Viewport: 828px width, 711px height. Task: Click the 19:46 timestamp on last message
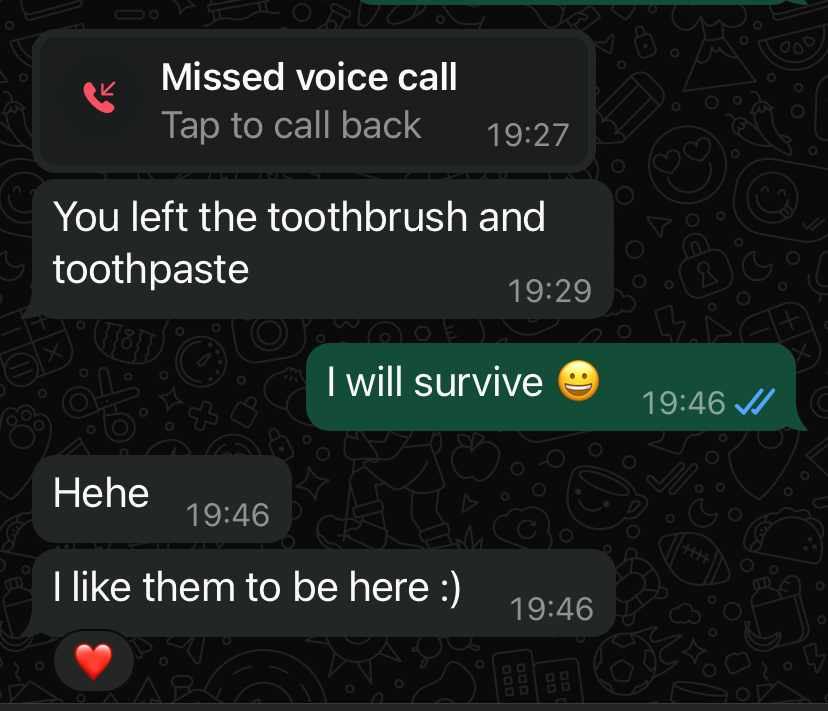[552, 609]
